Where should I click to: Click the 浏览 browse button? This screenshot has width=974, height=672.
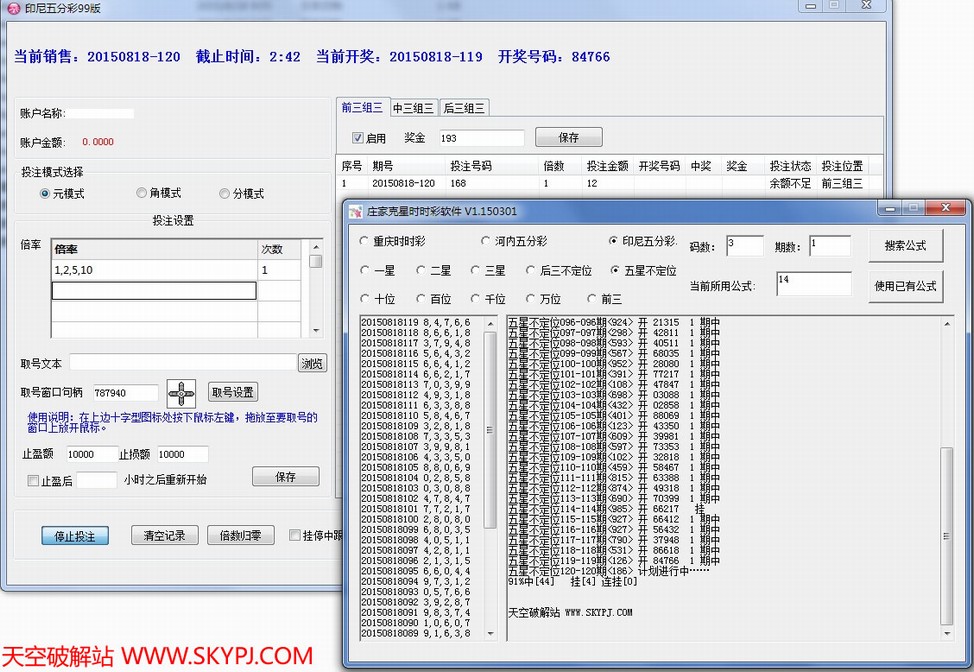pos(313,364)
